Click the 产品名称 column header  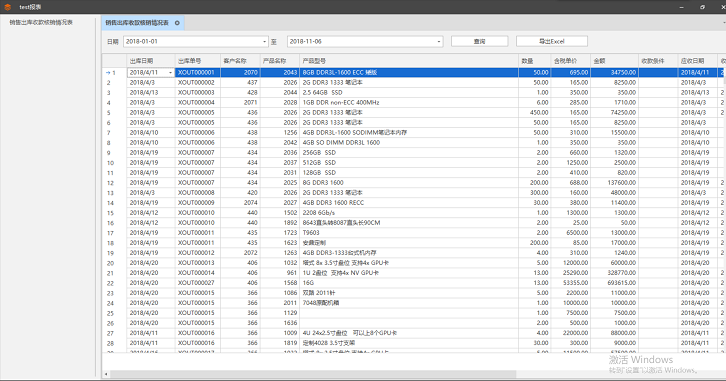tap(280, 61)
